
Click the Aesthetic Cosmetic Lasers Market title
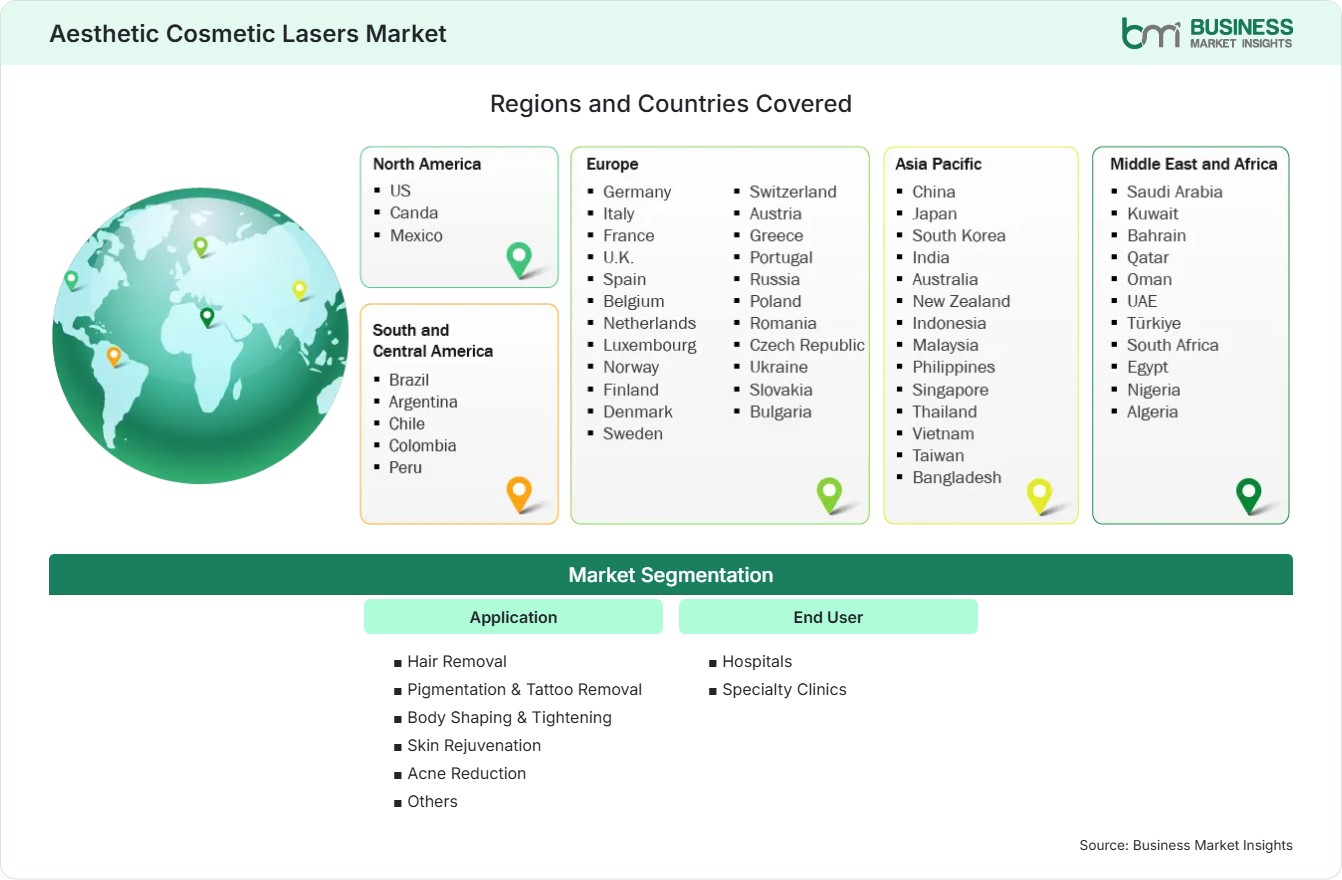[x=248, y=34]
